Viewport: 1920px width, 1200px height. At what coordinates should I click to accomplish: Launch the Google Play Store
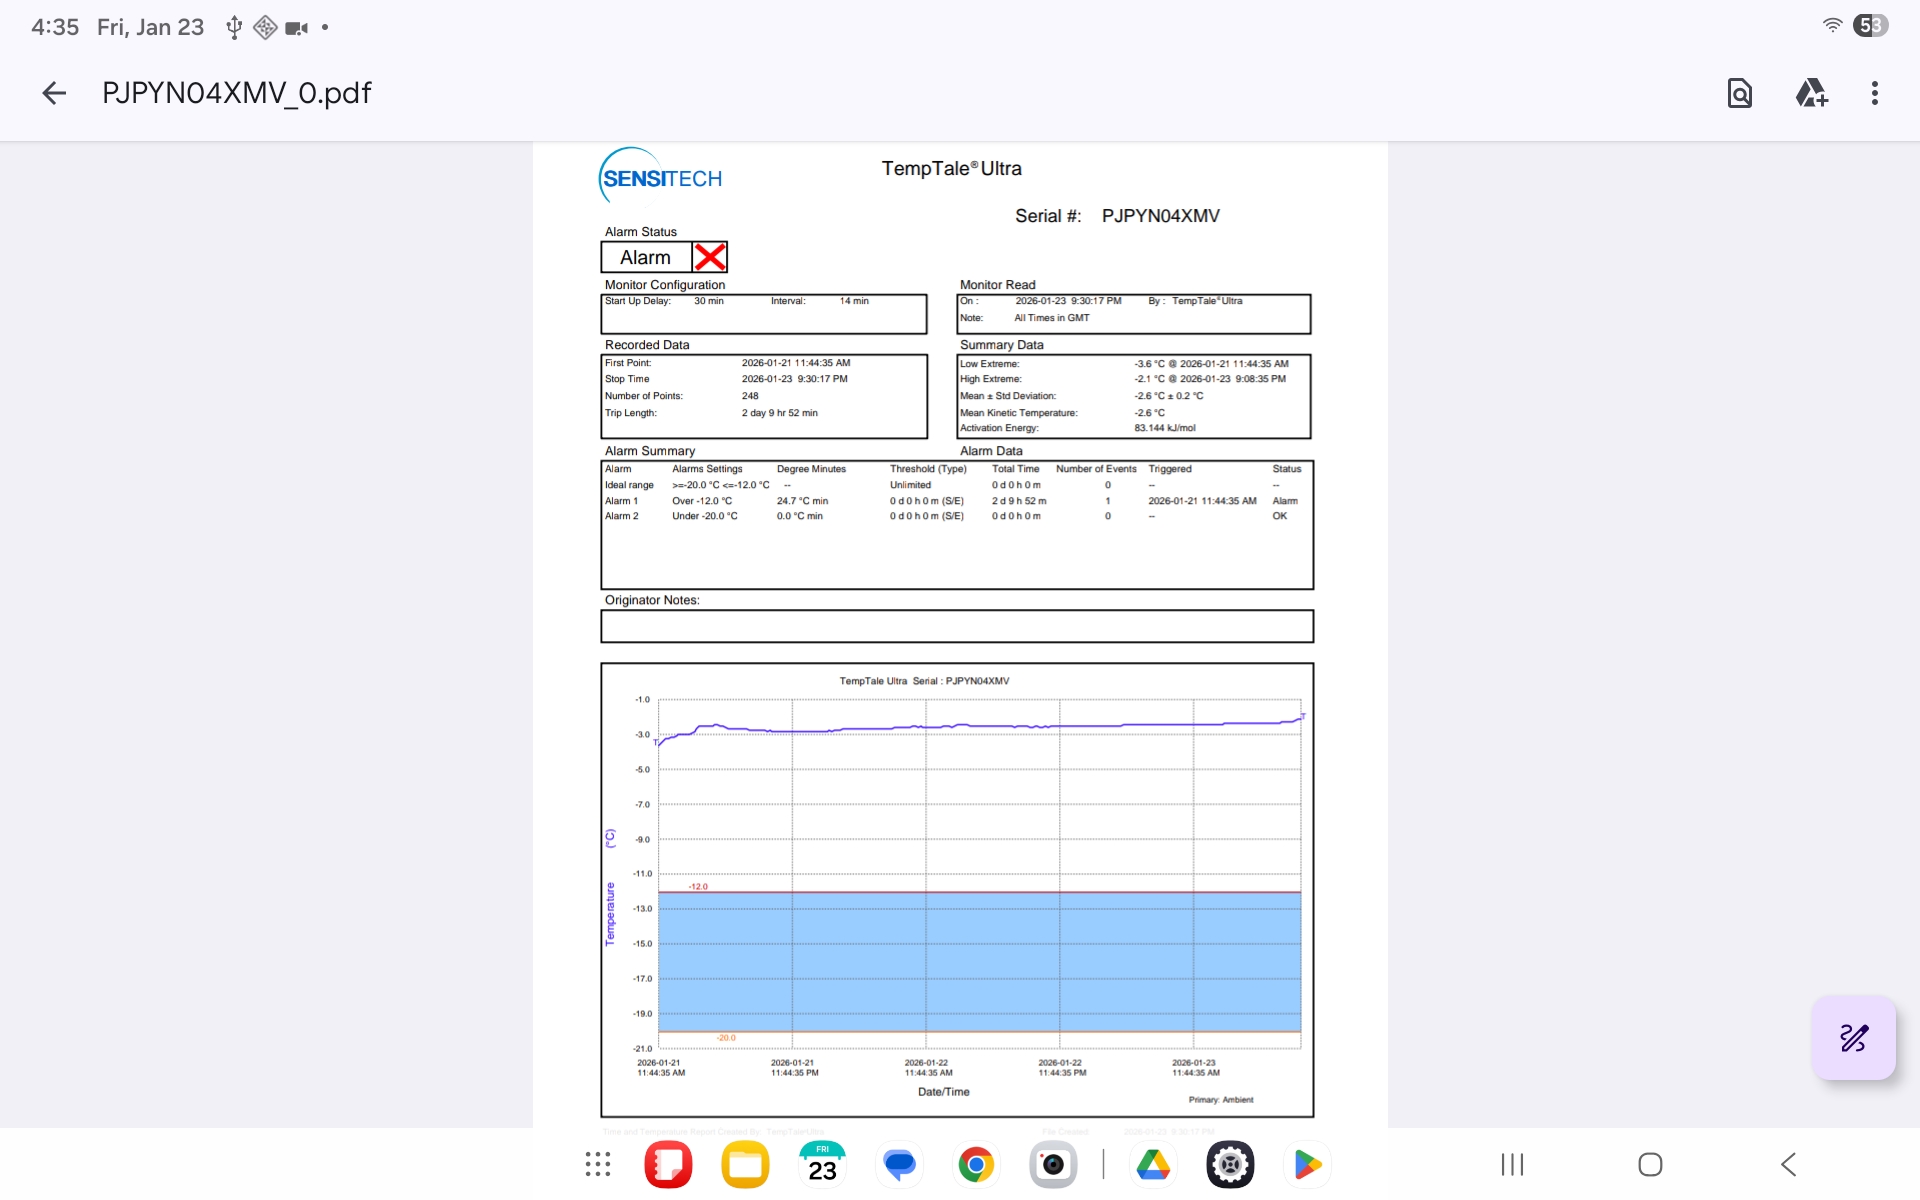click(1307, 1164)
